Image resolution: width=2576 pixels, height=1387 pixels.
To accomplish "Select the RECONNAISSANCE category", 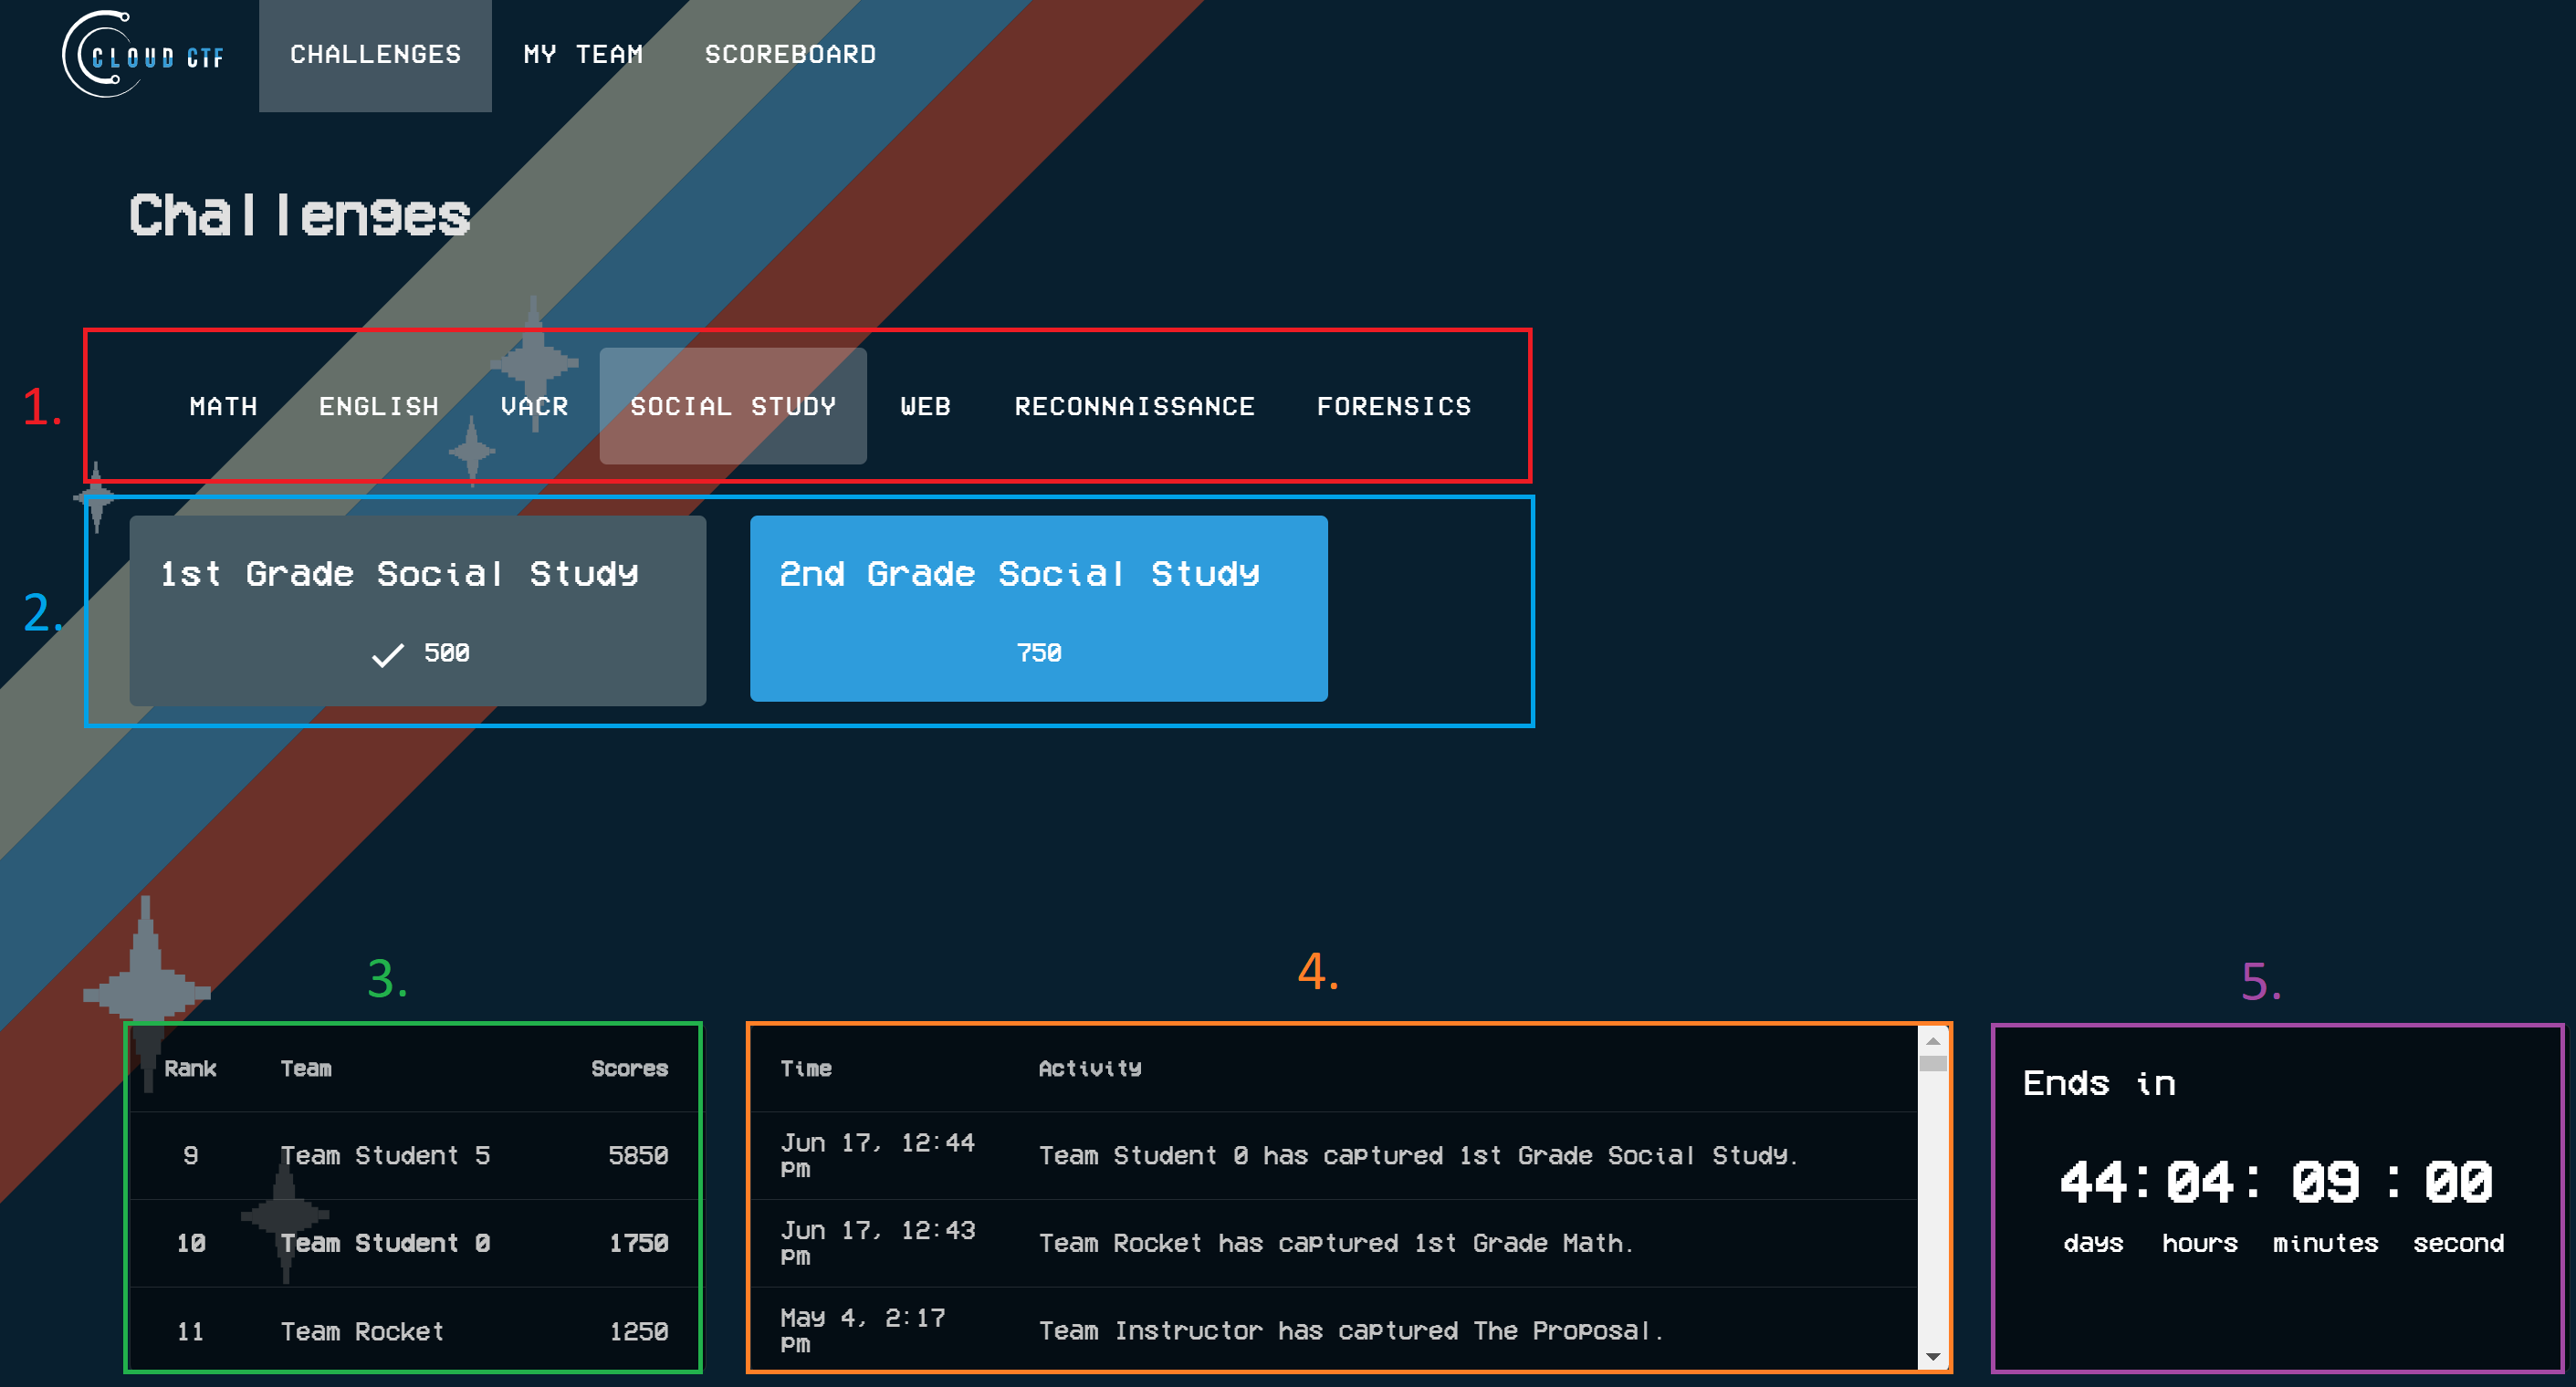I will pyautogui.click(x=1135, y=406).
